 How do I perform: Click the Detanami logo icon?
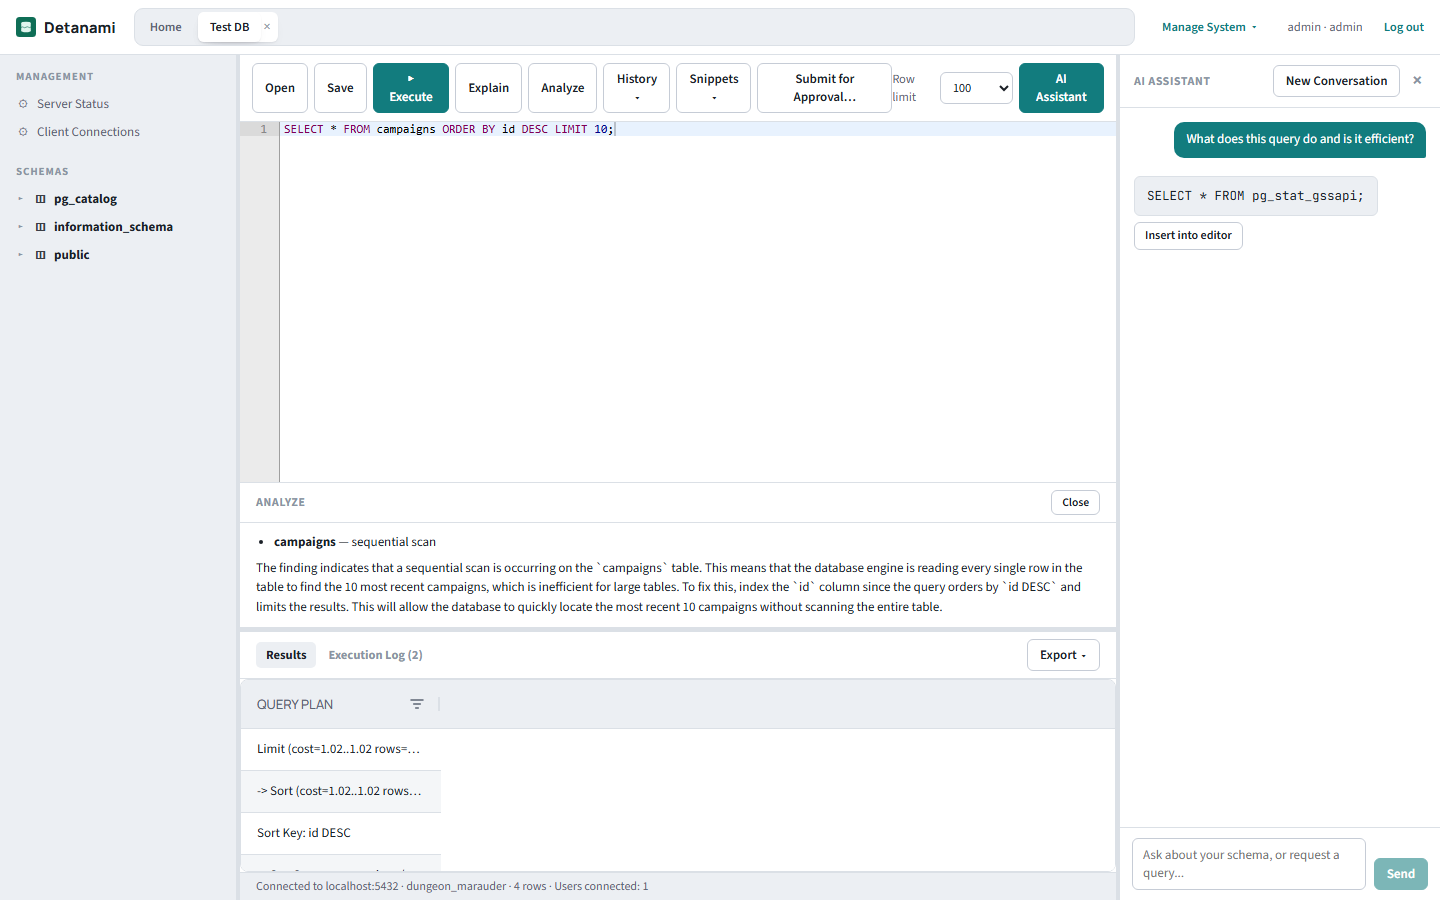pos(26,27)
